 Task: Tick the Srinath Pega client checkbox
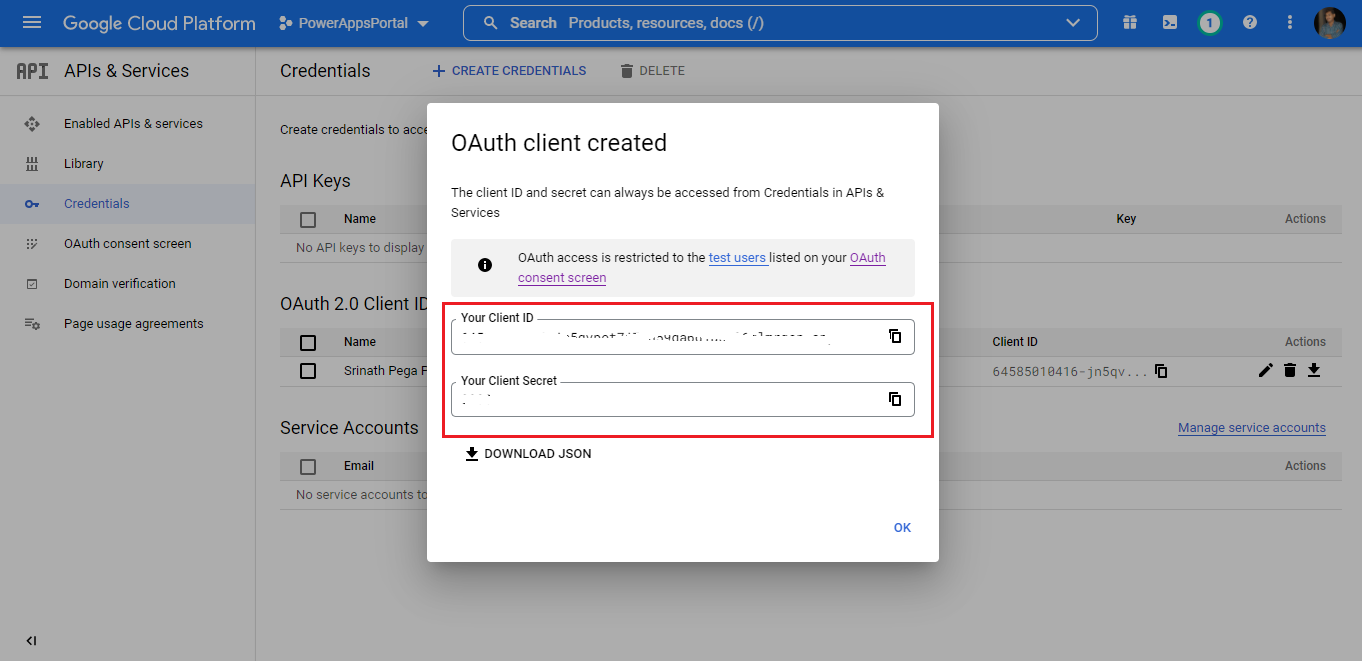308,371
